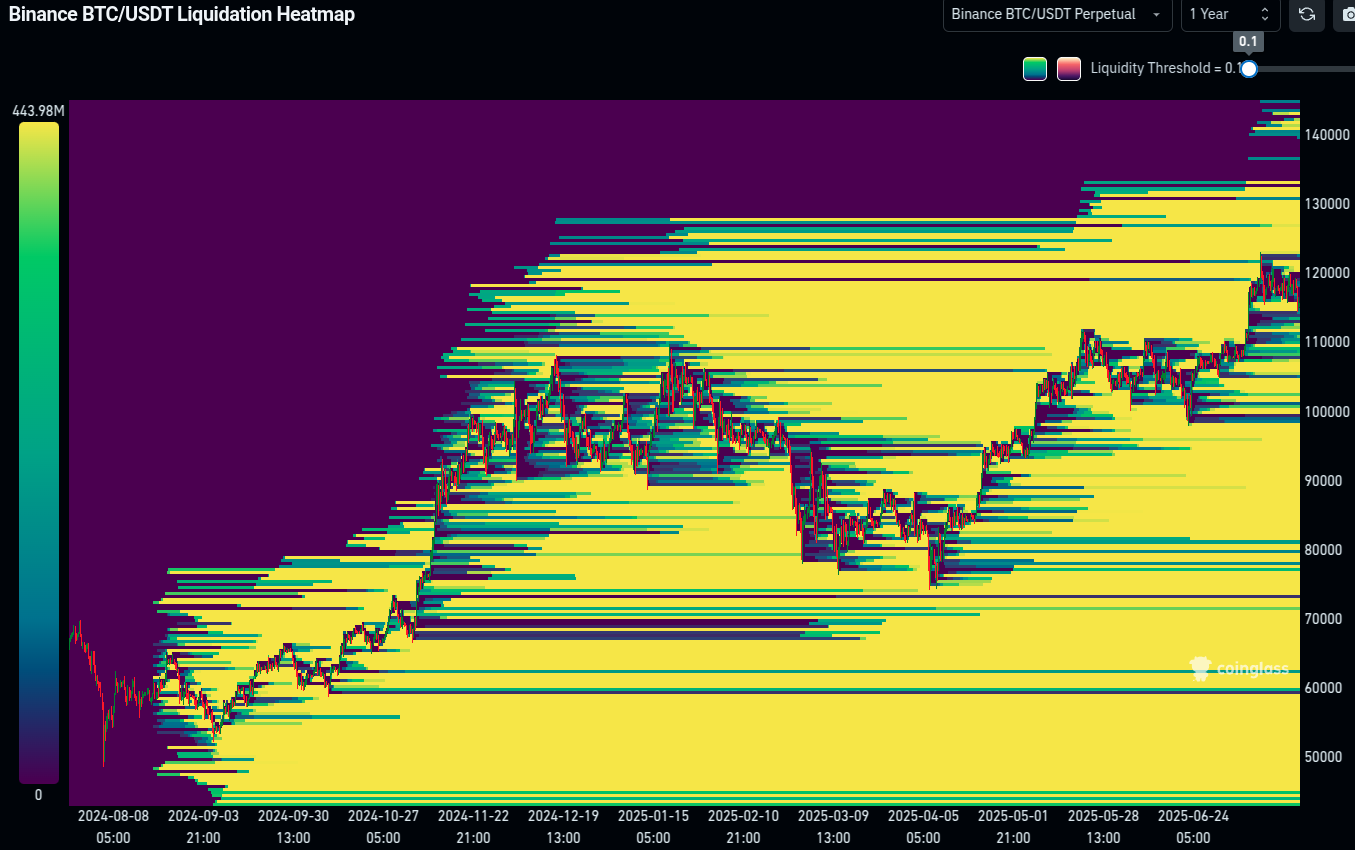Click the 0.1 slider tooltip value
The image size is (1355, 850).
click(x=1248, y=42)
